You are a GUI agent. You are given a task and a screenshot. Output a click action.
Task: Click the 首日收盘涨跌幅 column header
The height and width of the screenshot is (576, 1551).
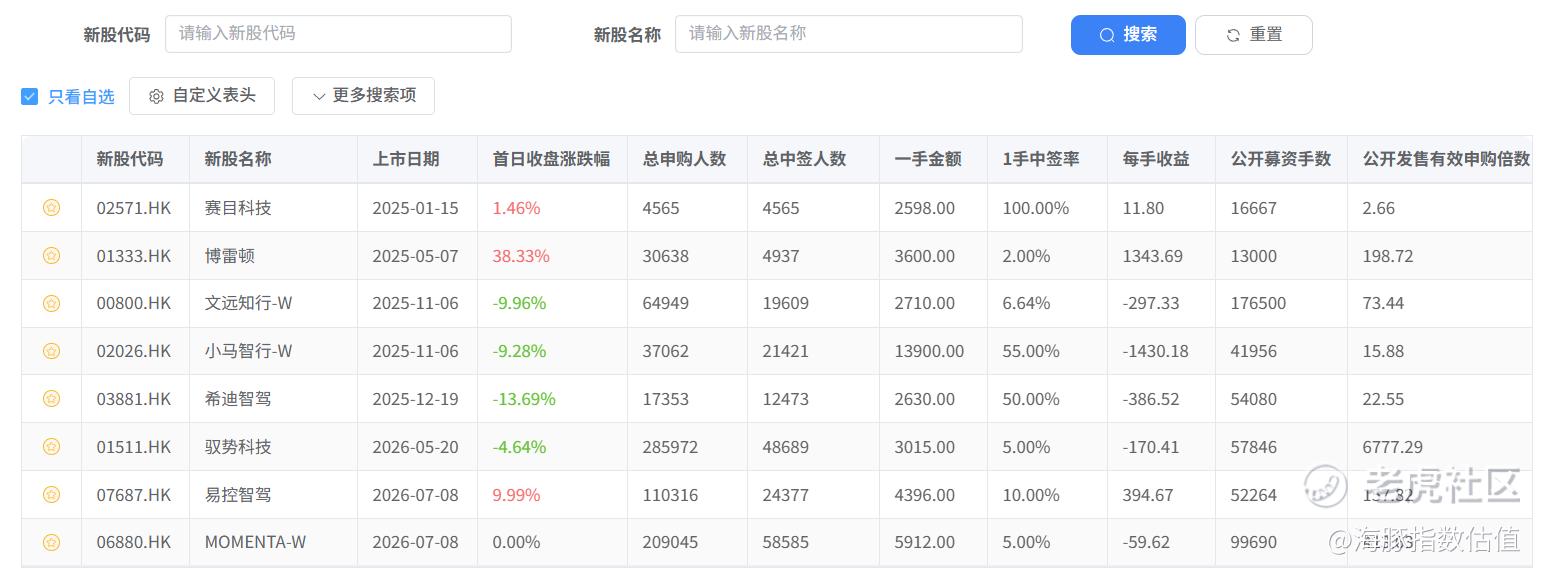tap(551, 159)
